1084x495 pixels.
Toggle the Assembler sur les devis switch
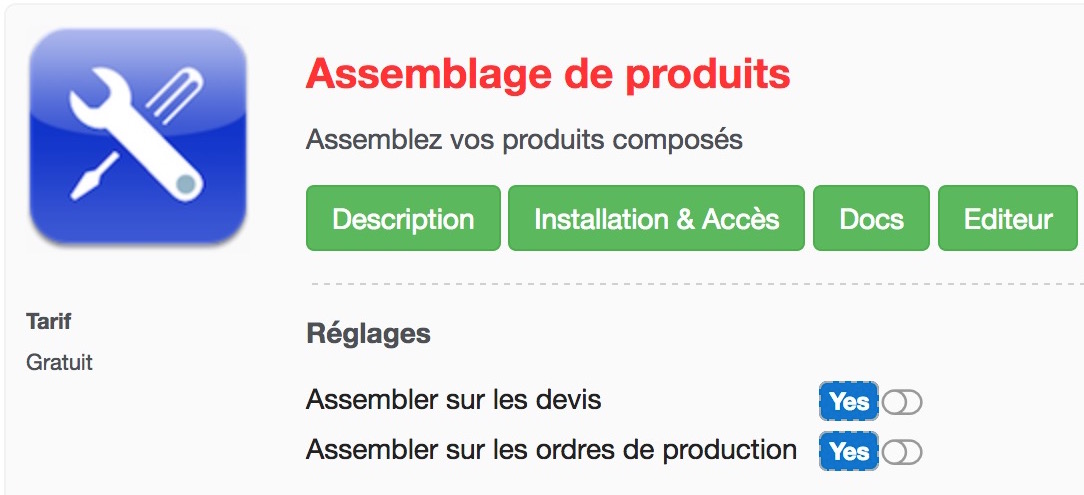[x=902, y=402]
